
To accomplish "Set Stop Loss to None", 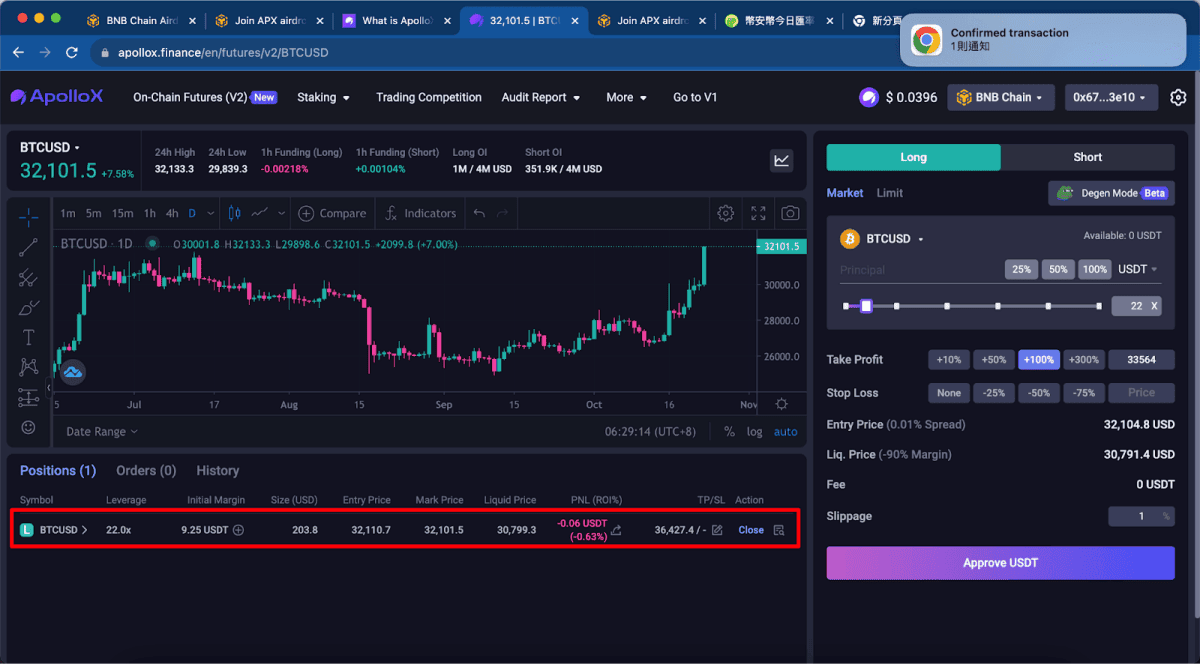I will 949,393.
